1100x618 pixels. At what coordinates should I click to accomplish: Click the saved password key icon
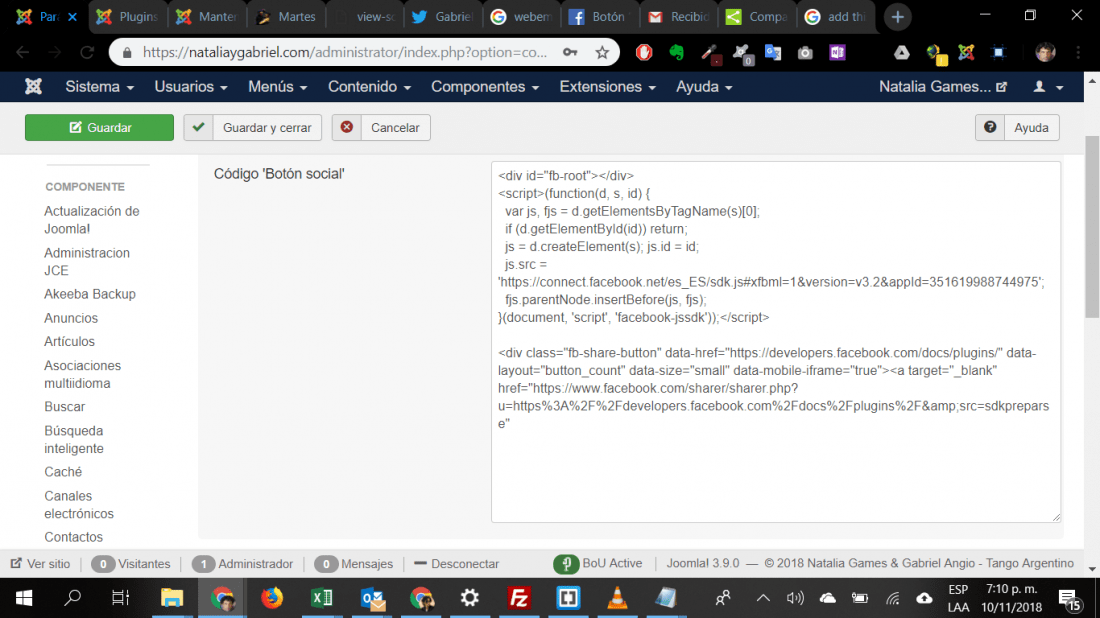tap(570, 53)
